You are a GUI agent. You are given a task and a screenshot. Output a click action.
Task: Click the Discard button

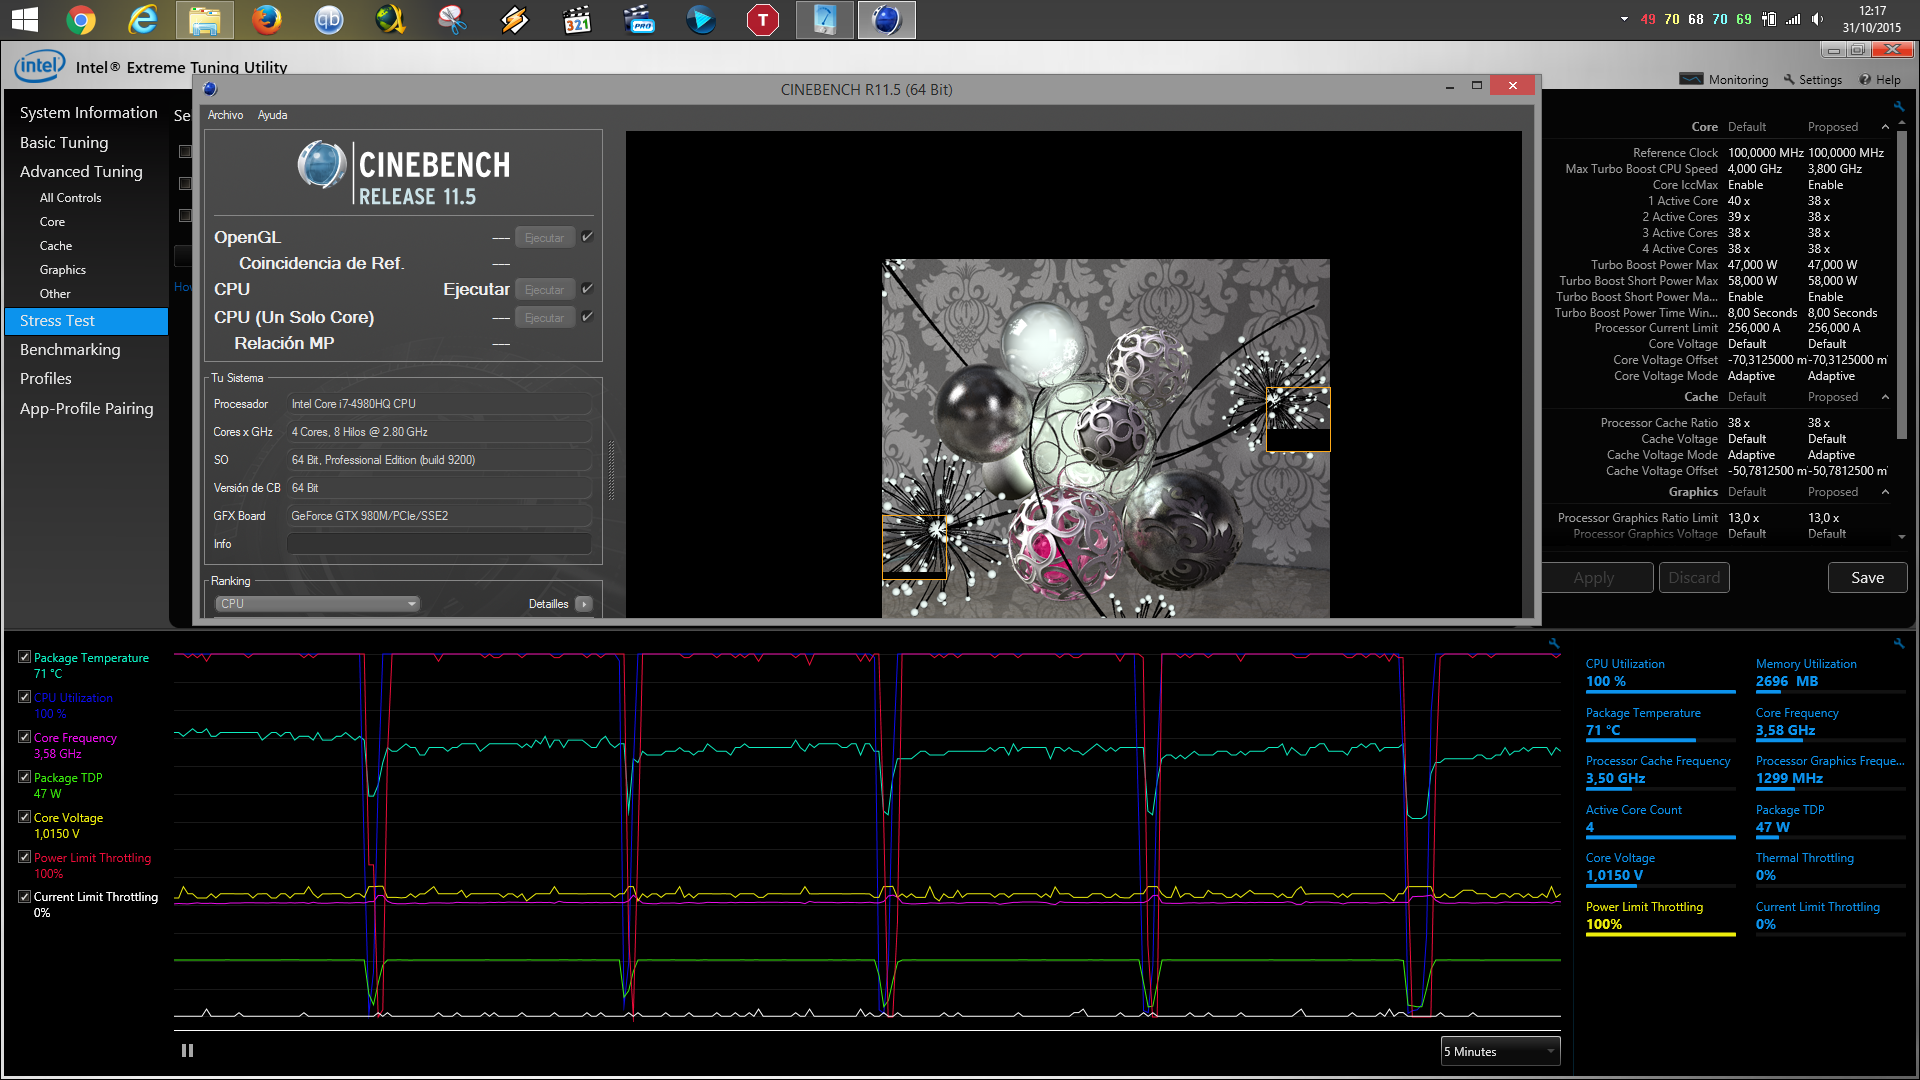[x=1694, y=578]
